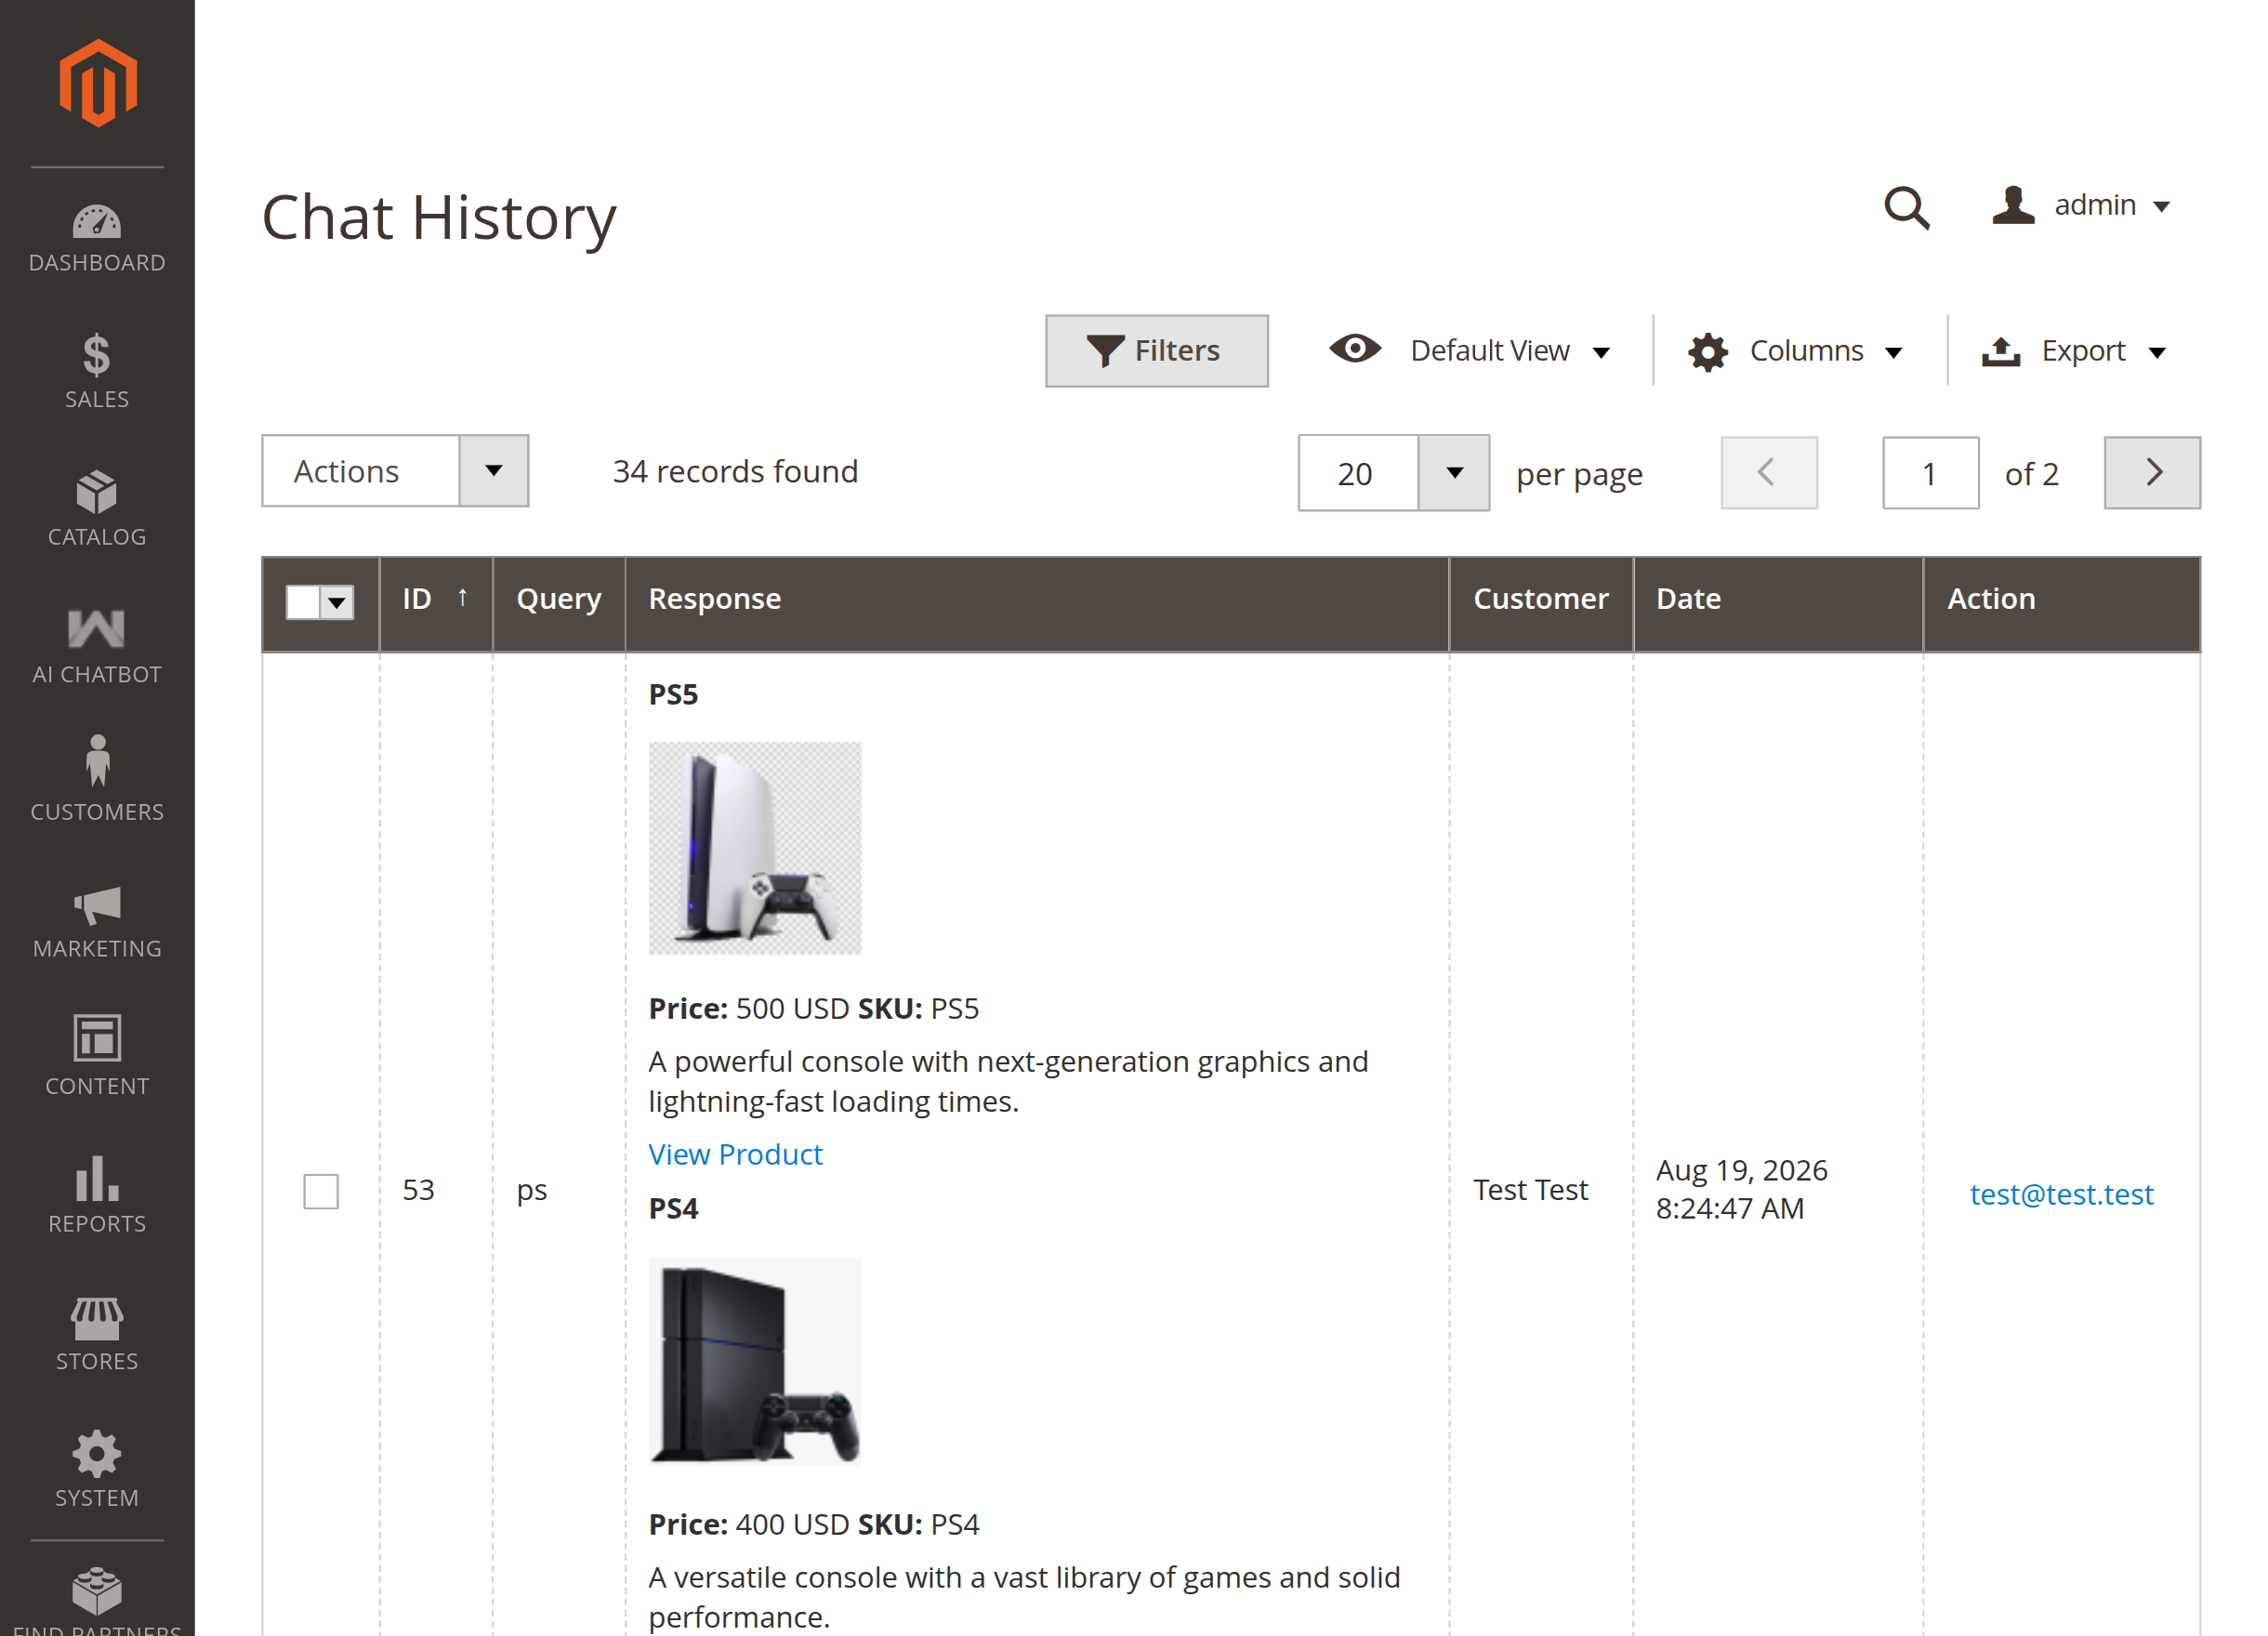Go to the next page
Screen dimensions: 2268x1636
click(2152, 473)
